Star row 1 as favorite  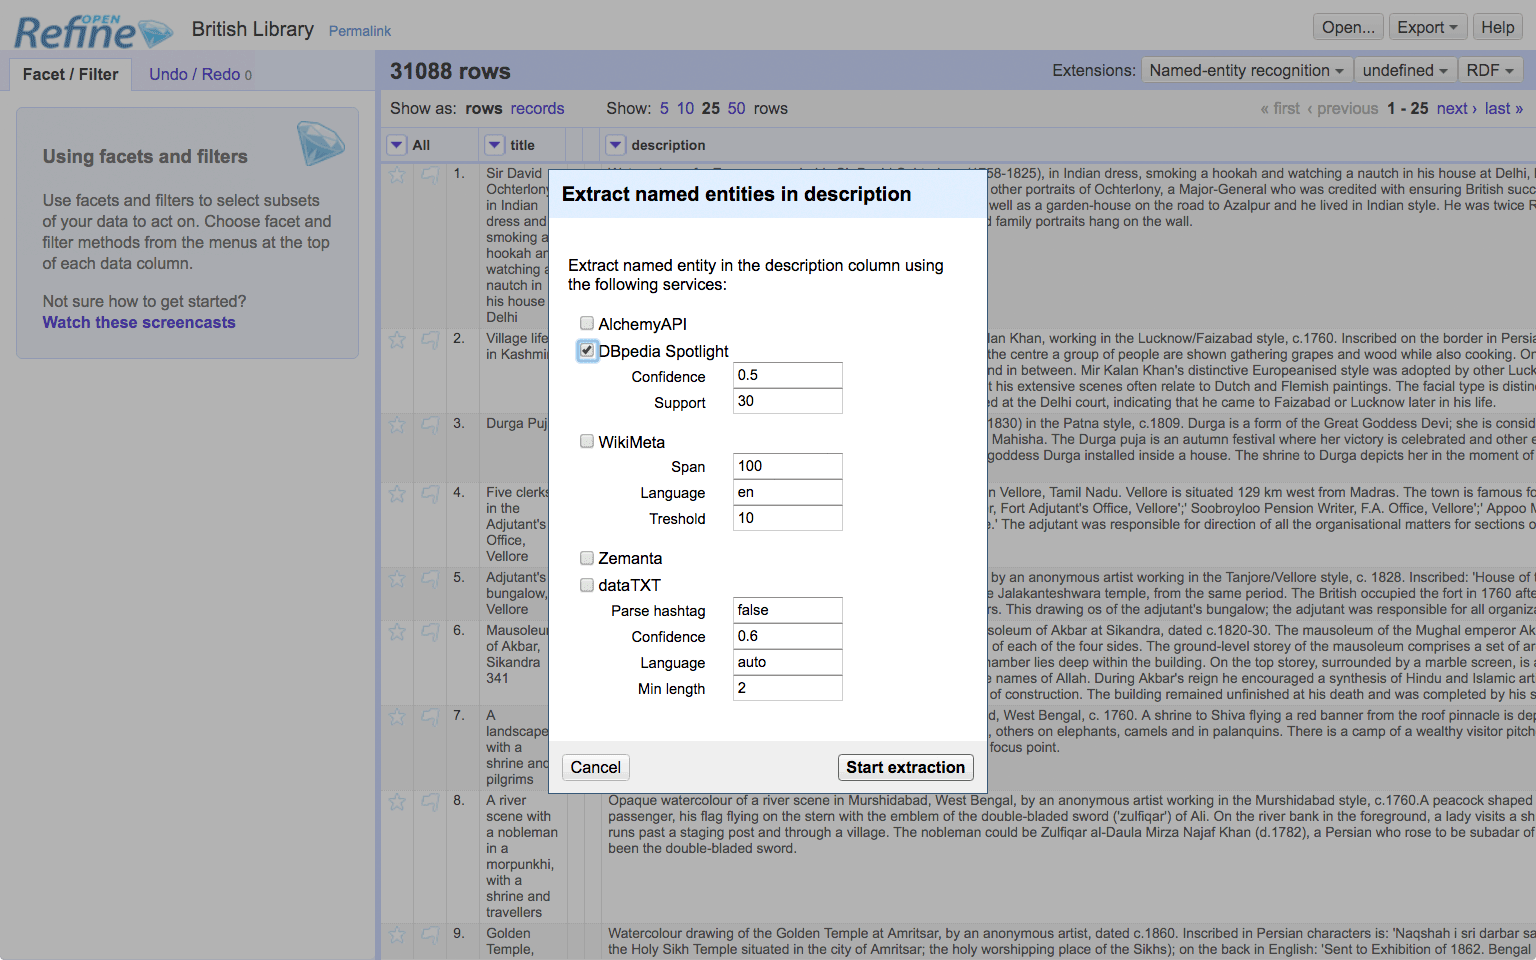pos(397,175)
